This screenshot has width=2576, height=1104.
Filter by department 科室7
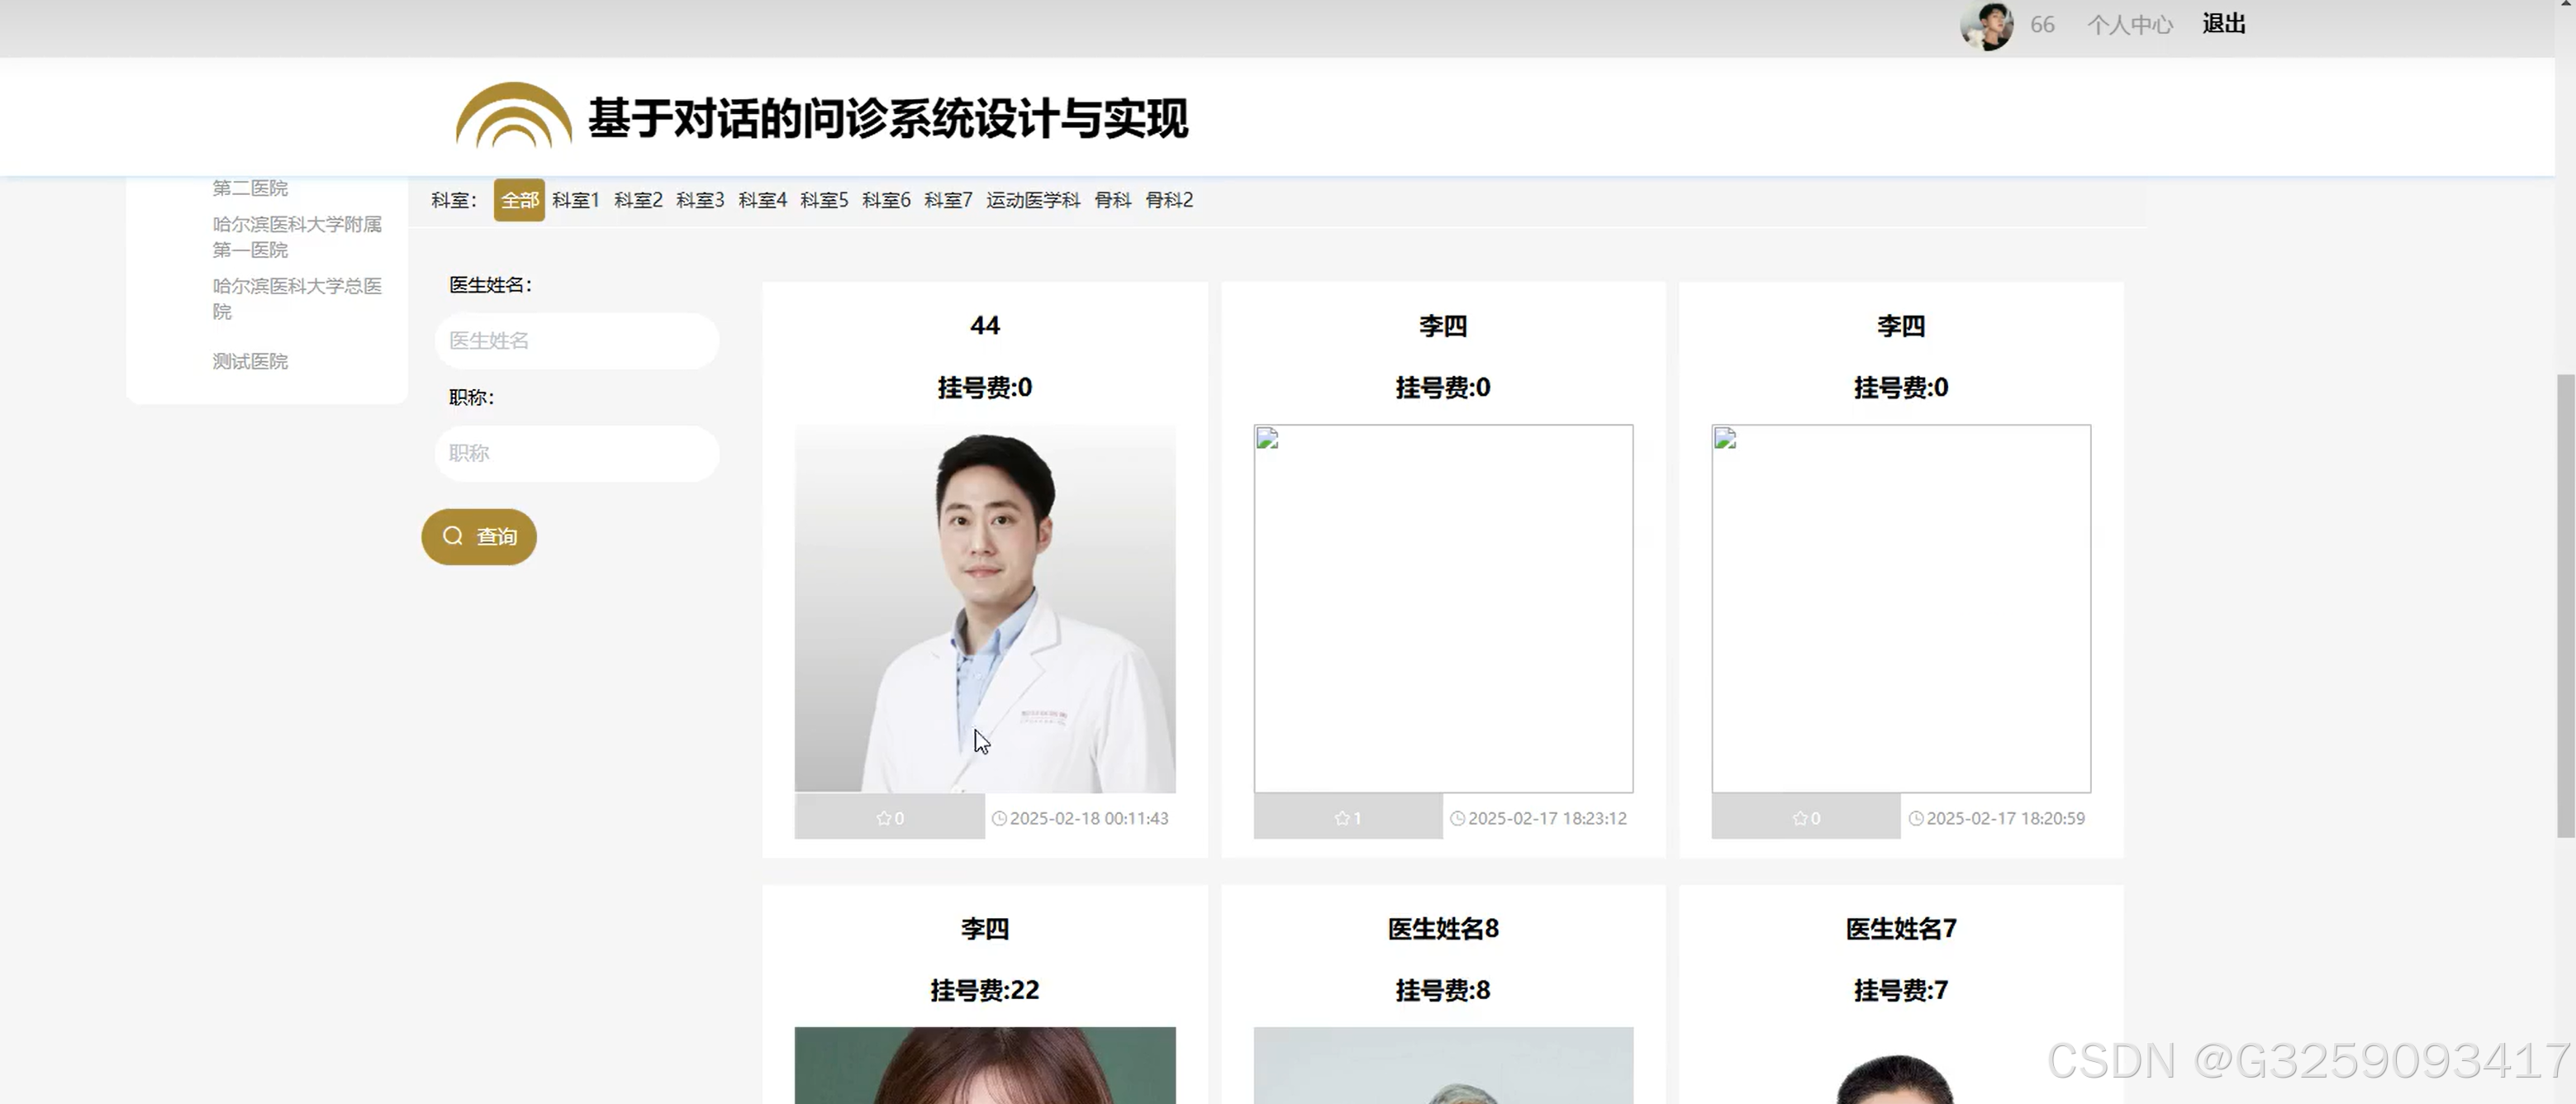pyautogui.click(x=948, y=200)
